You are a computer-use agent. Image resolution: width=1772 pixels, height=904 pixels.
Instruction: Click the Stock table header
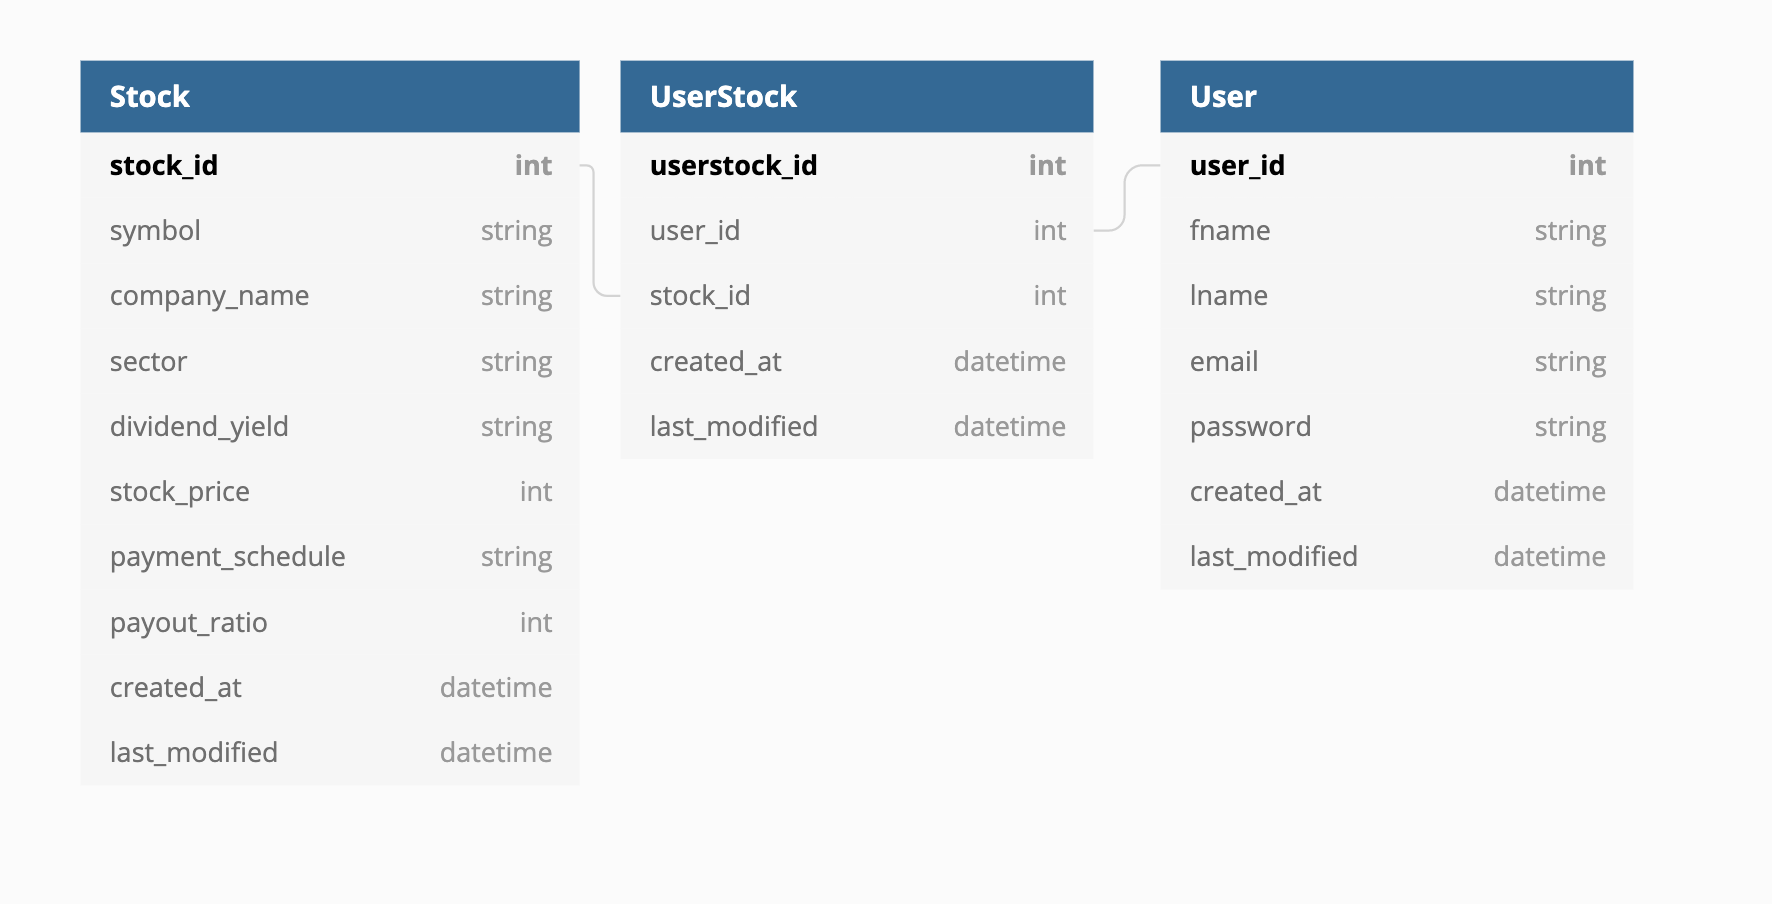click(x=330, y=97)
